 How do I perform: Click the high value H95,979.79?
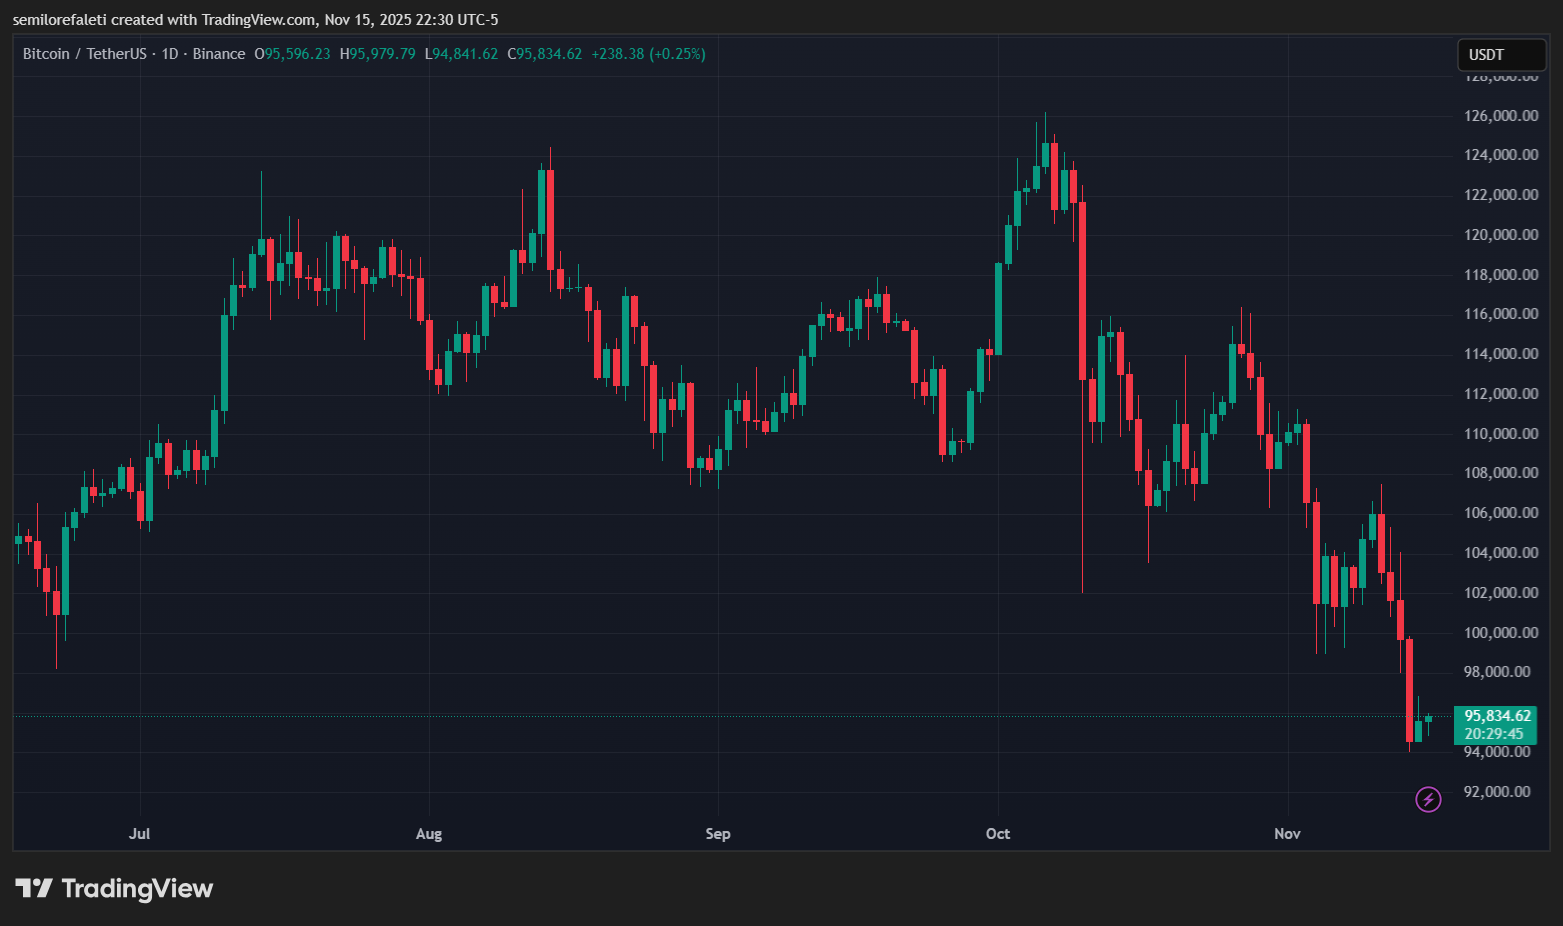pos(377,54)
